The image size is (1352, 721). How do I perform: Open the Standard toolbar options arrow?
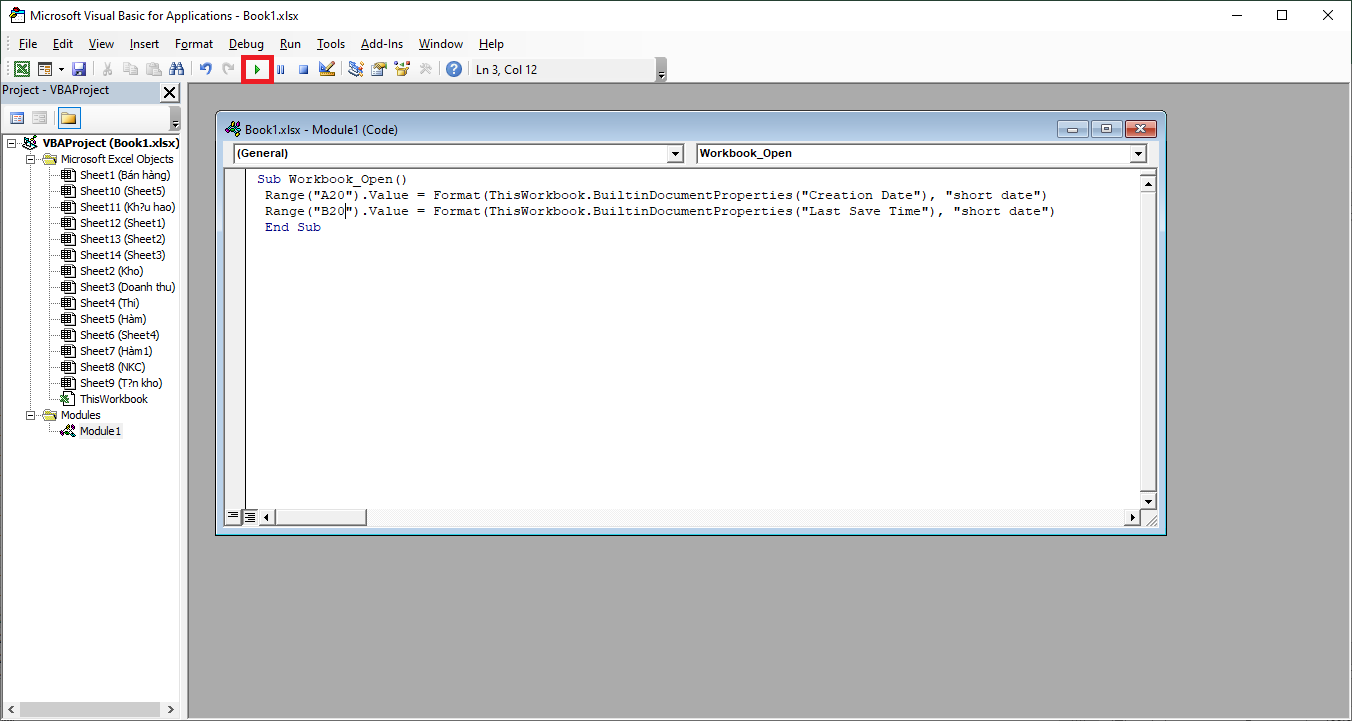(661, 70)
